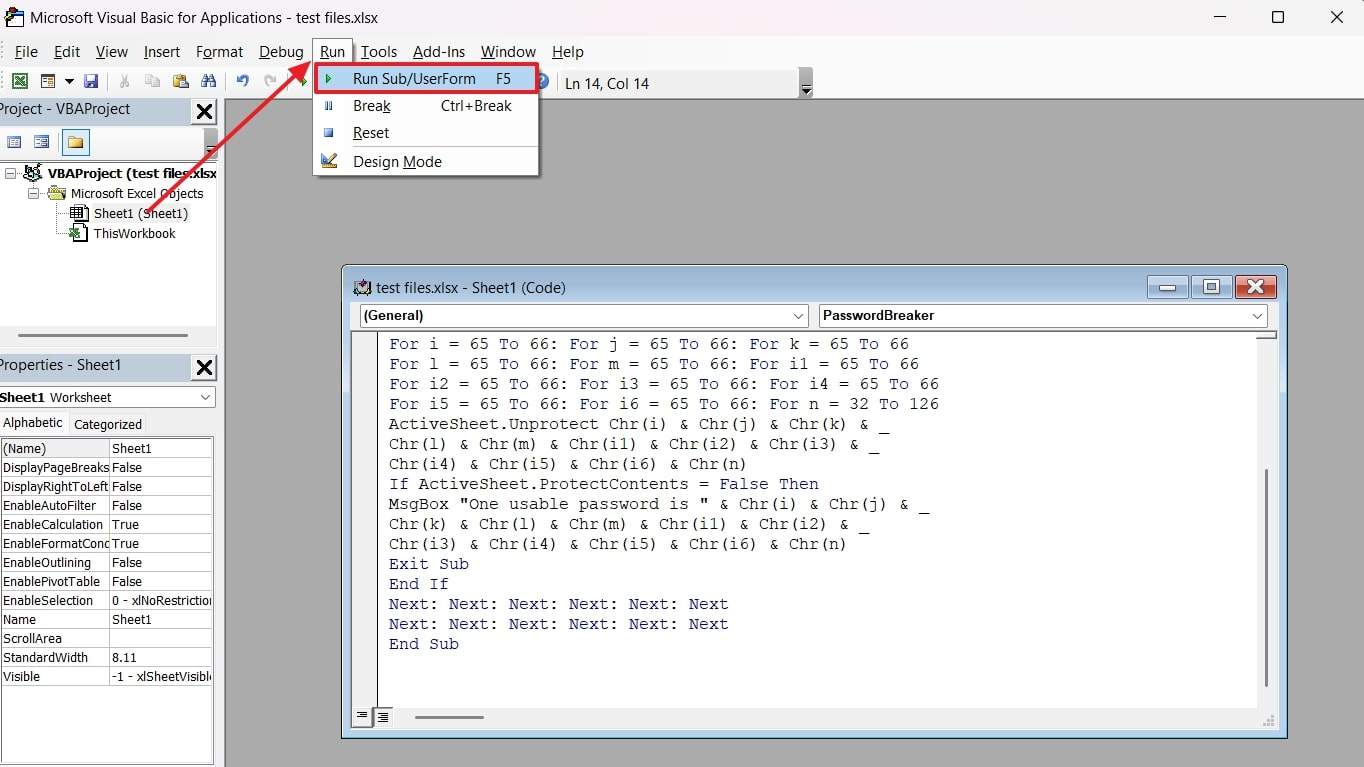Click the Copy toolbar icon
The width and height of the screenshot is (1364, 767).
(152, 81)
